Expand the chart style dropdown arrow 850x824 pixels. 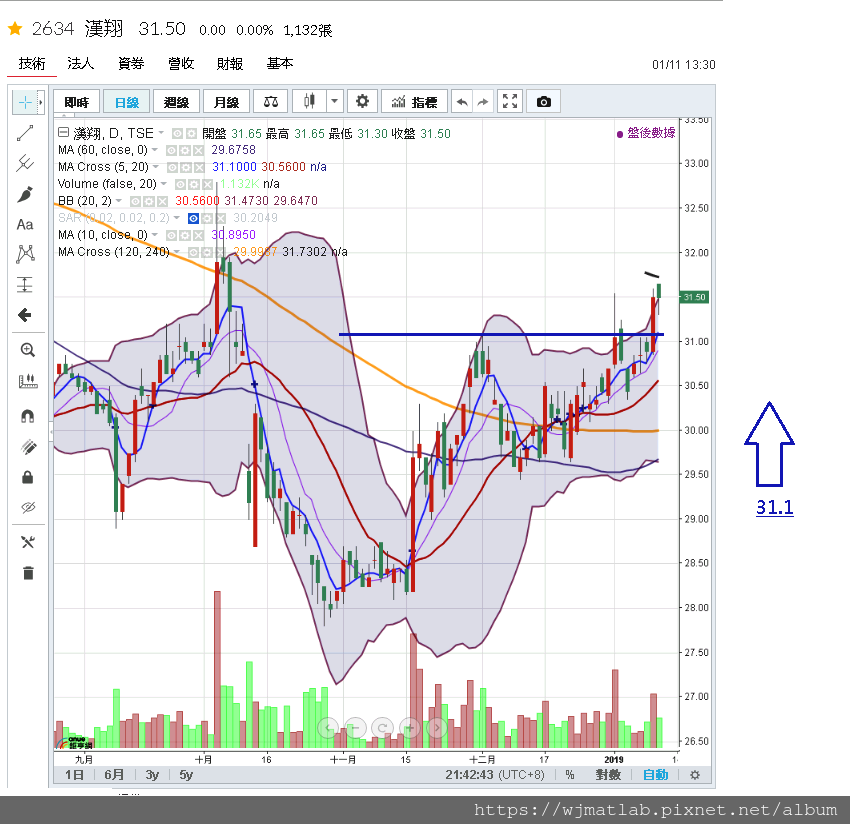[x=334, y=101]
